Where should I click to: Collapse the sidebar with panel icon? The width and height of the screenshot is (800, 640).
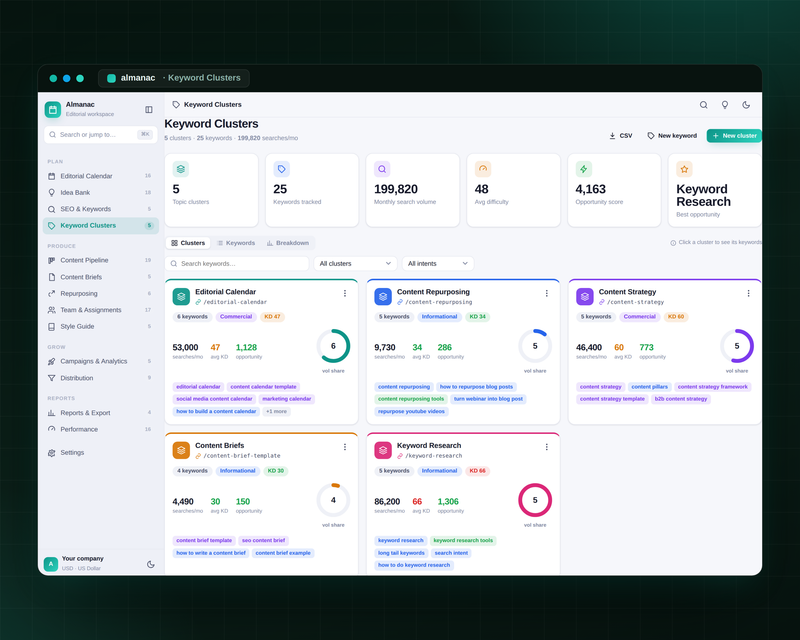(x=148, y=110)
